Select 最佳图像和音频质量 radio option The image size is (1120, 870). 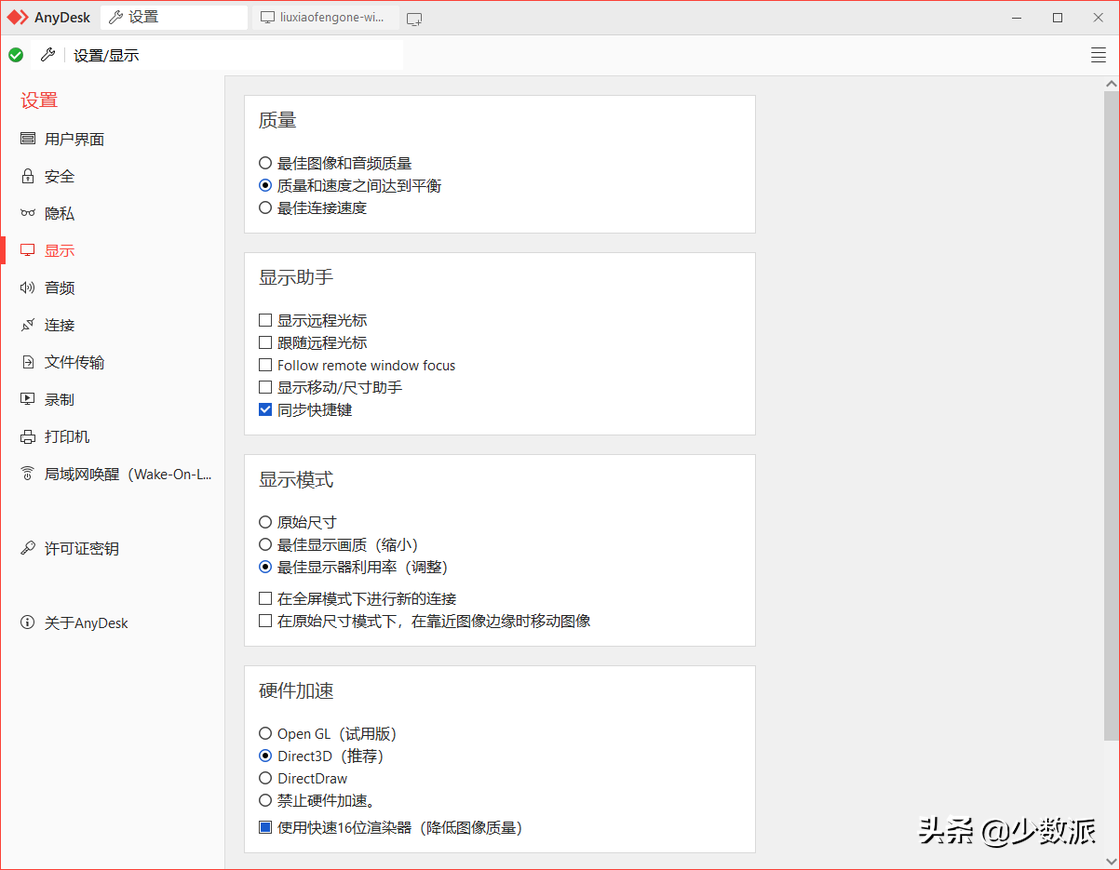coord(265,163)
